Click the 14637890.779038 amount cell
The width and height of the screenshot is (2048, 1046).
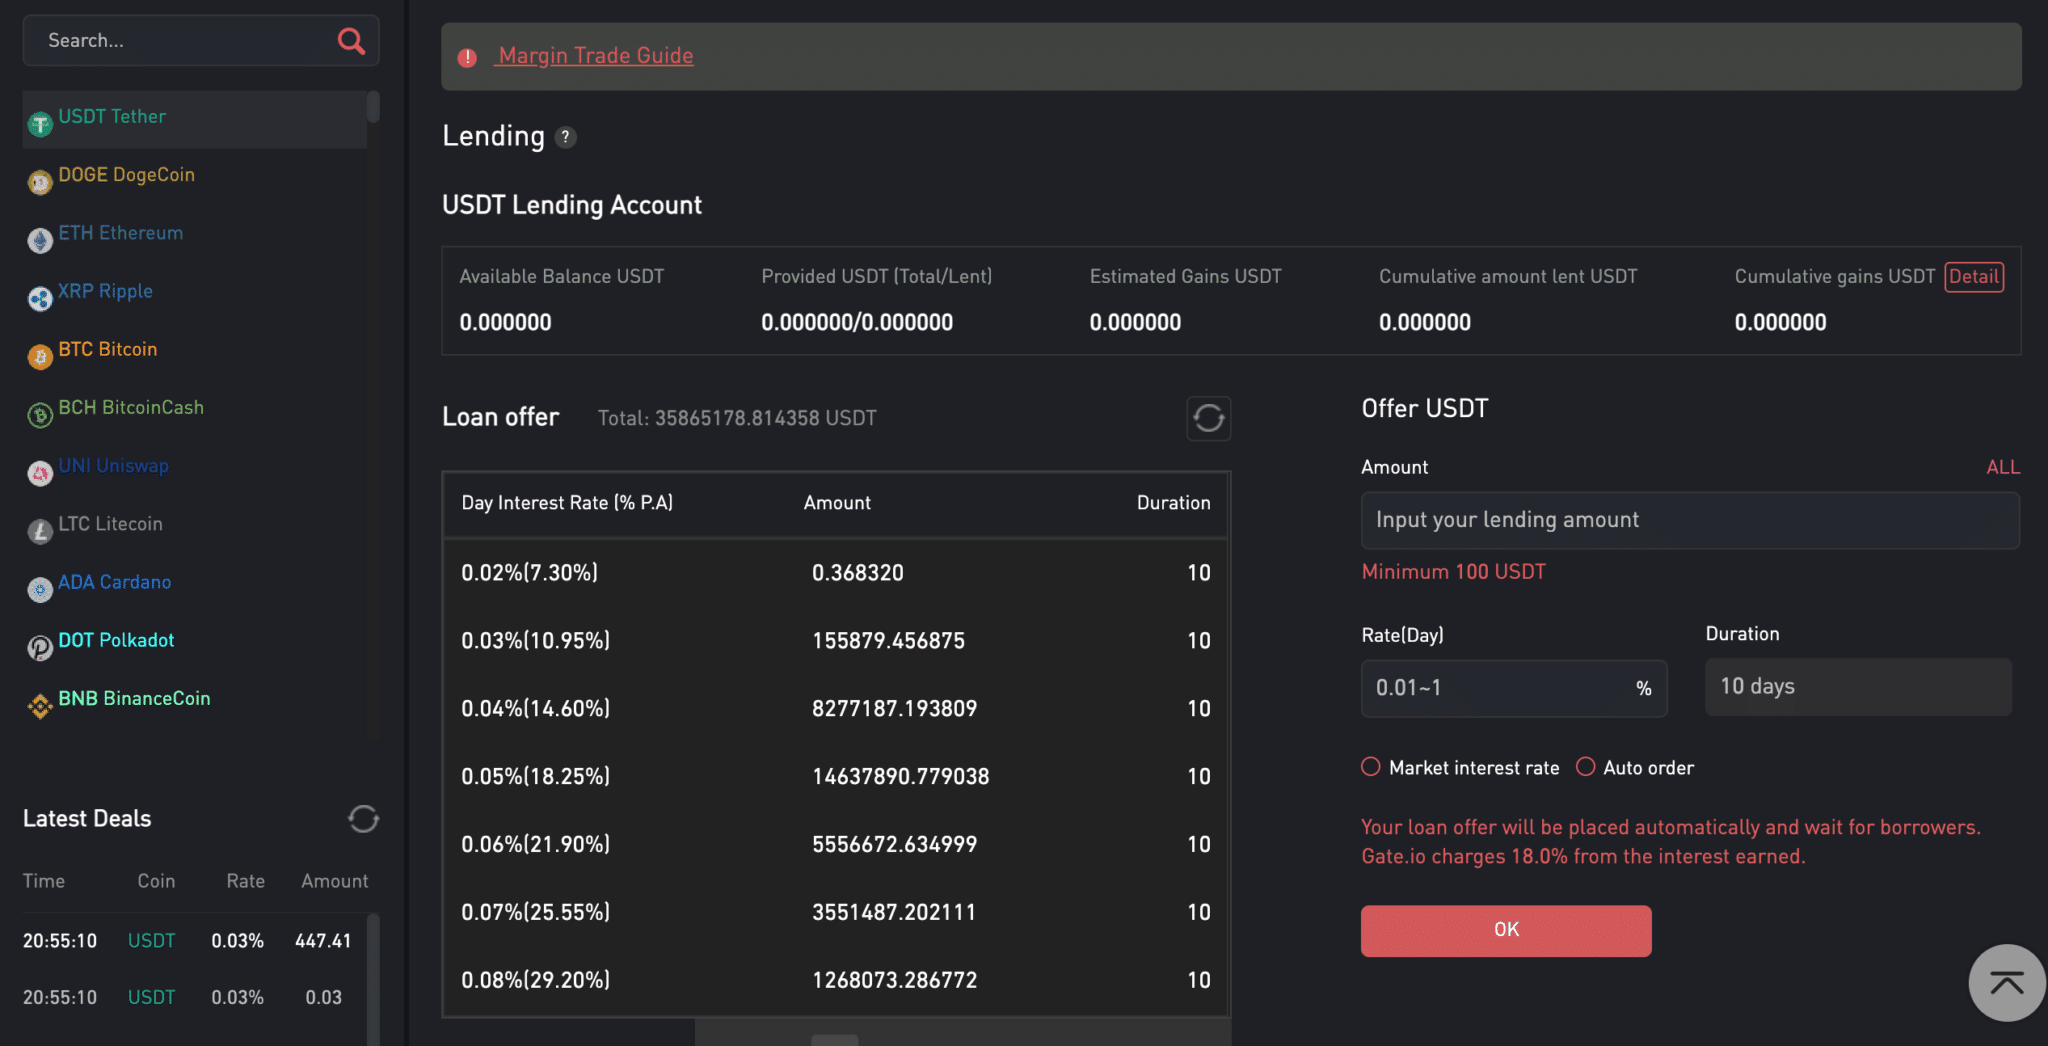tap(900, 777)
